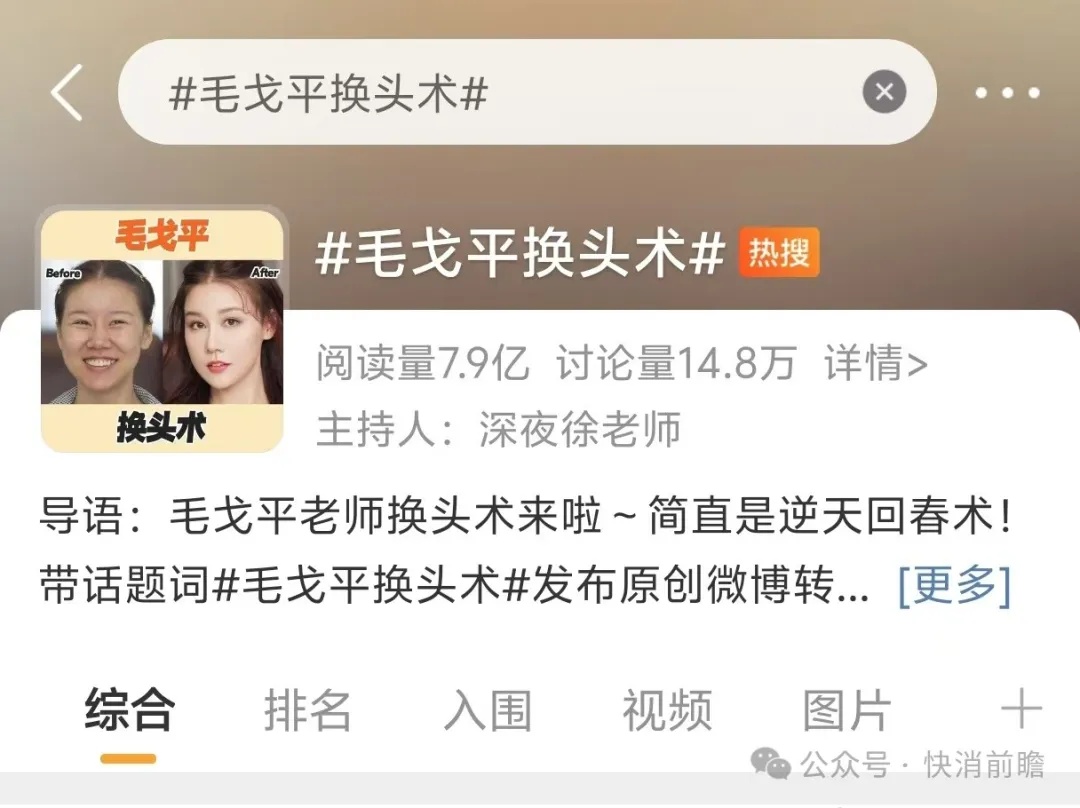The height and width of the screenshot is (808, 1080).
Task: Tap the plus icon to add tab
Action: [x=1021, y=709]
